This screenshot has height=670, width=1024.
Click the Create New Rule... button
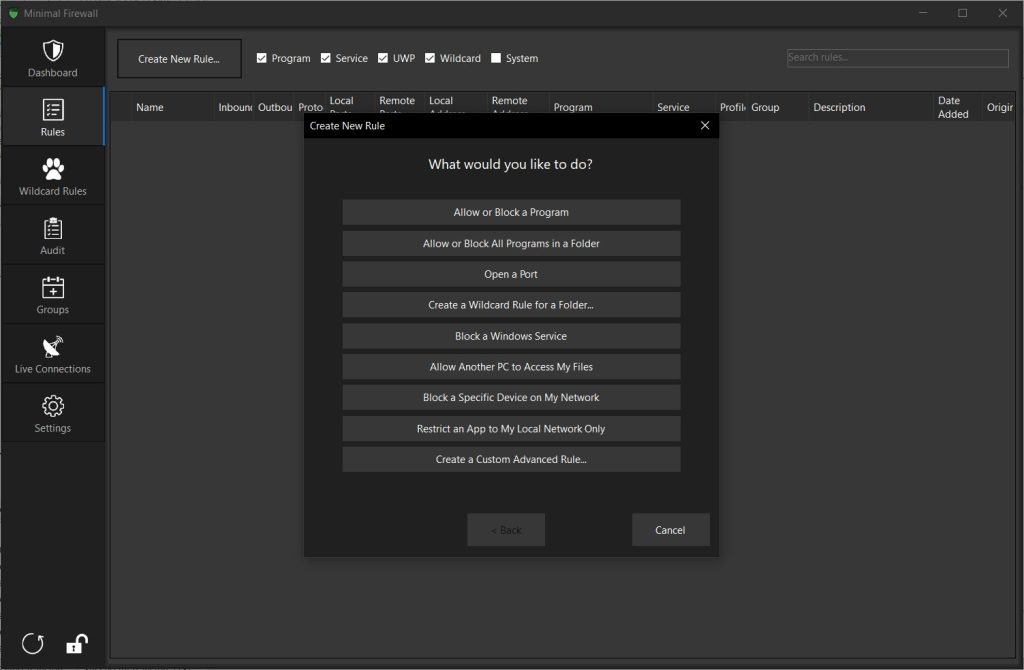(180, 59)
